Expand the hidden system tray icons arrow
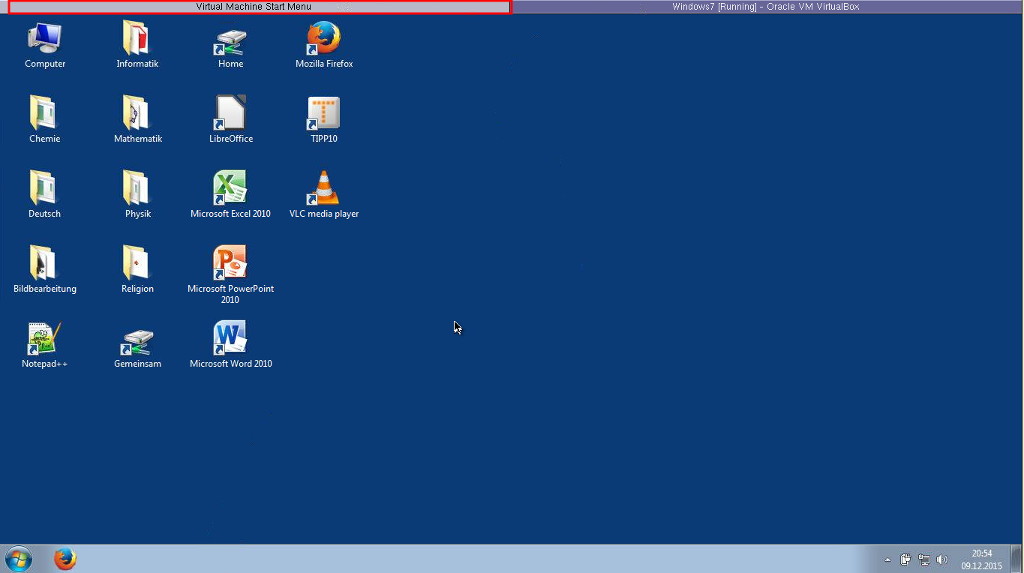 pos(887,560)
